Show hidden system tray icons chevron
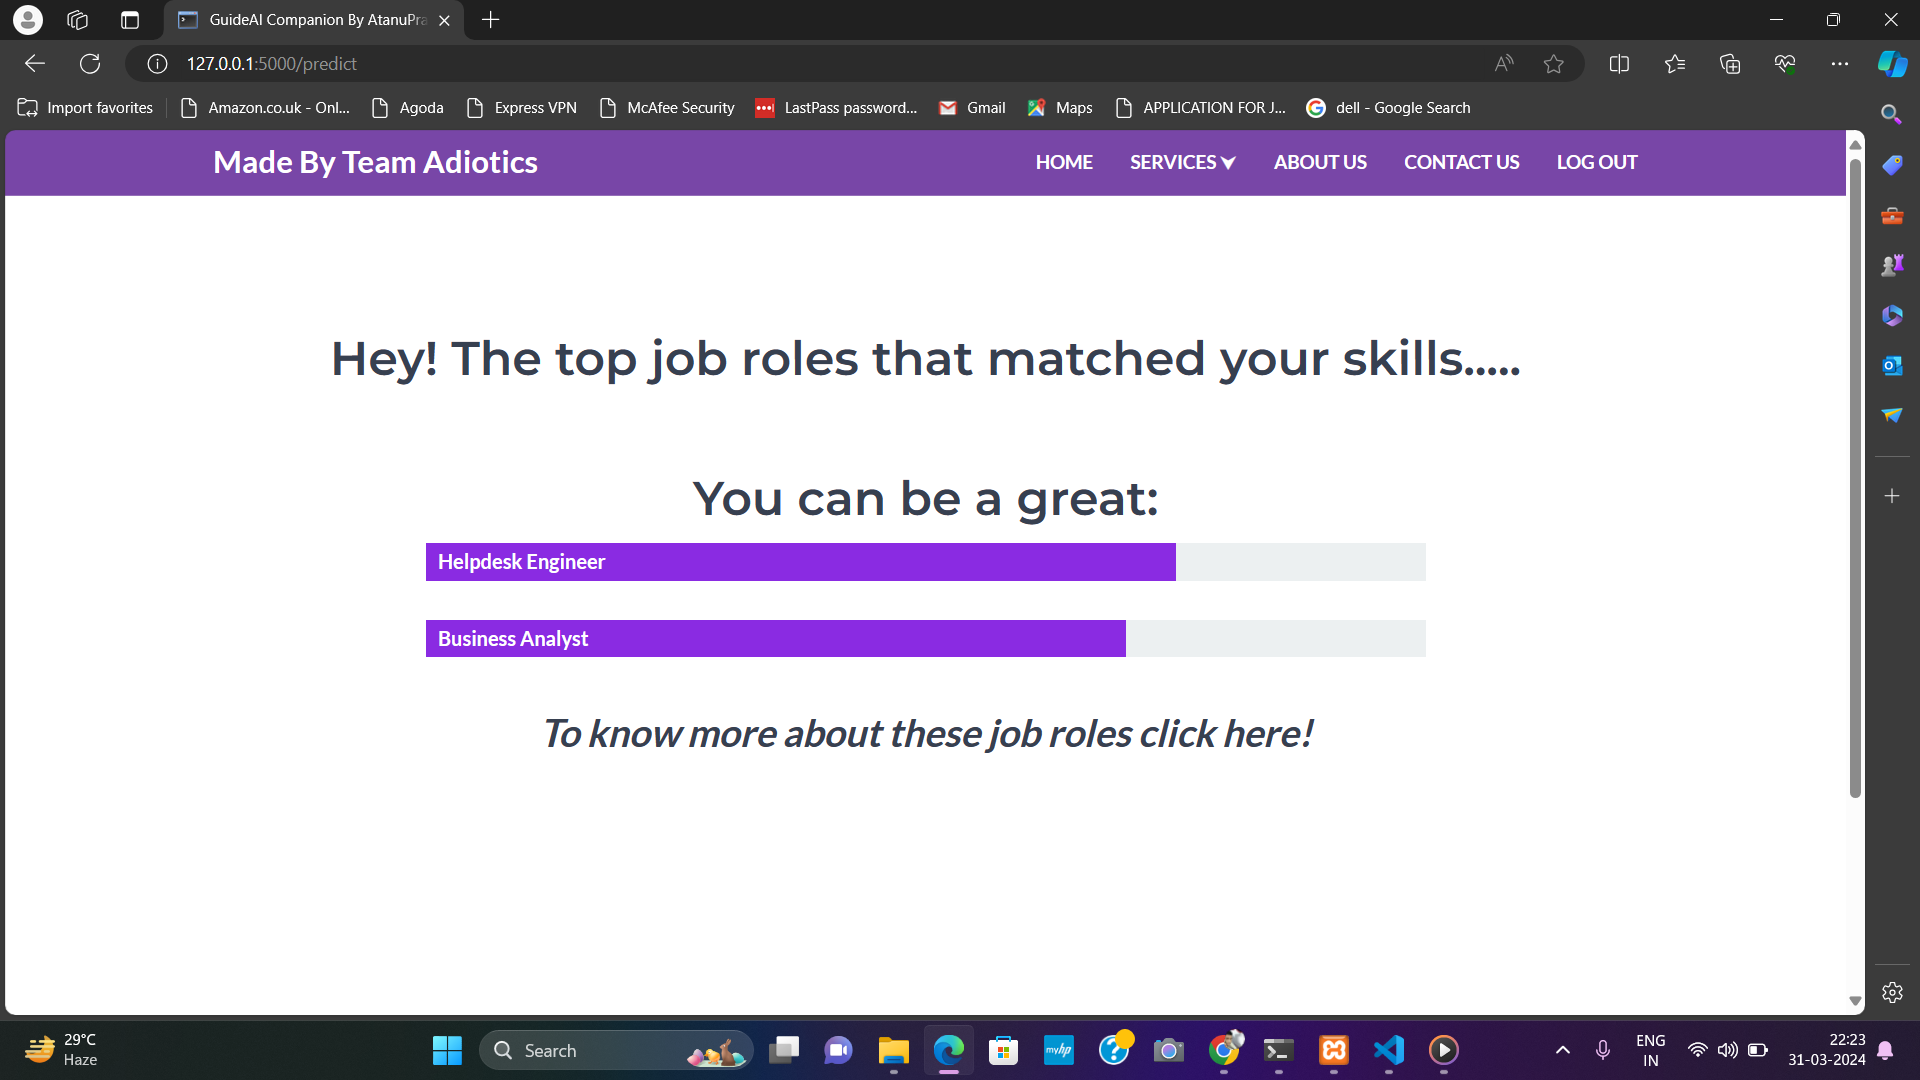1920x1080 pixels. (x=1562, y=1050)
